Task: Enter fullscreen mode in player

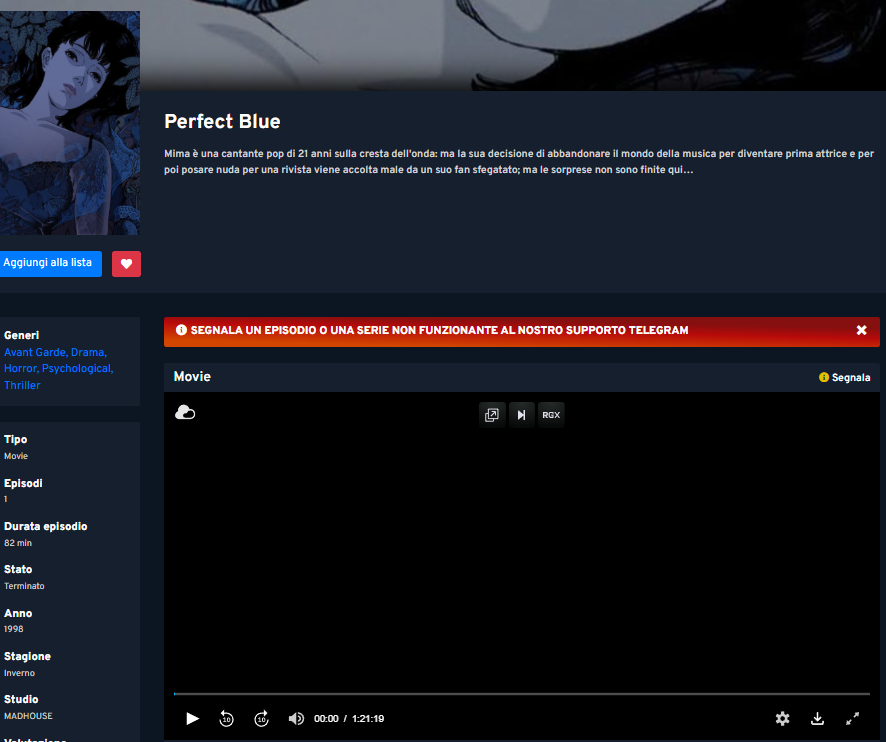Action: click(x=852, y=718)
